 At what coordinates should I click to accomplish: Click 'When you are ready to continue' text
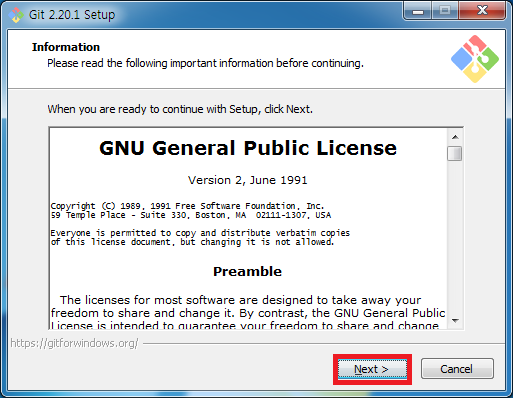point(180,109)
